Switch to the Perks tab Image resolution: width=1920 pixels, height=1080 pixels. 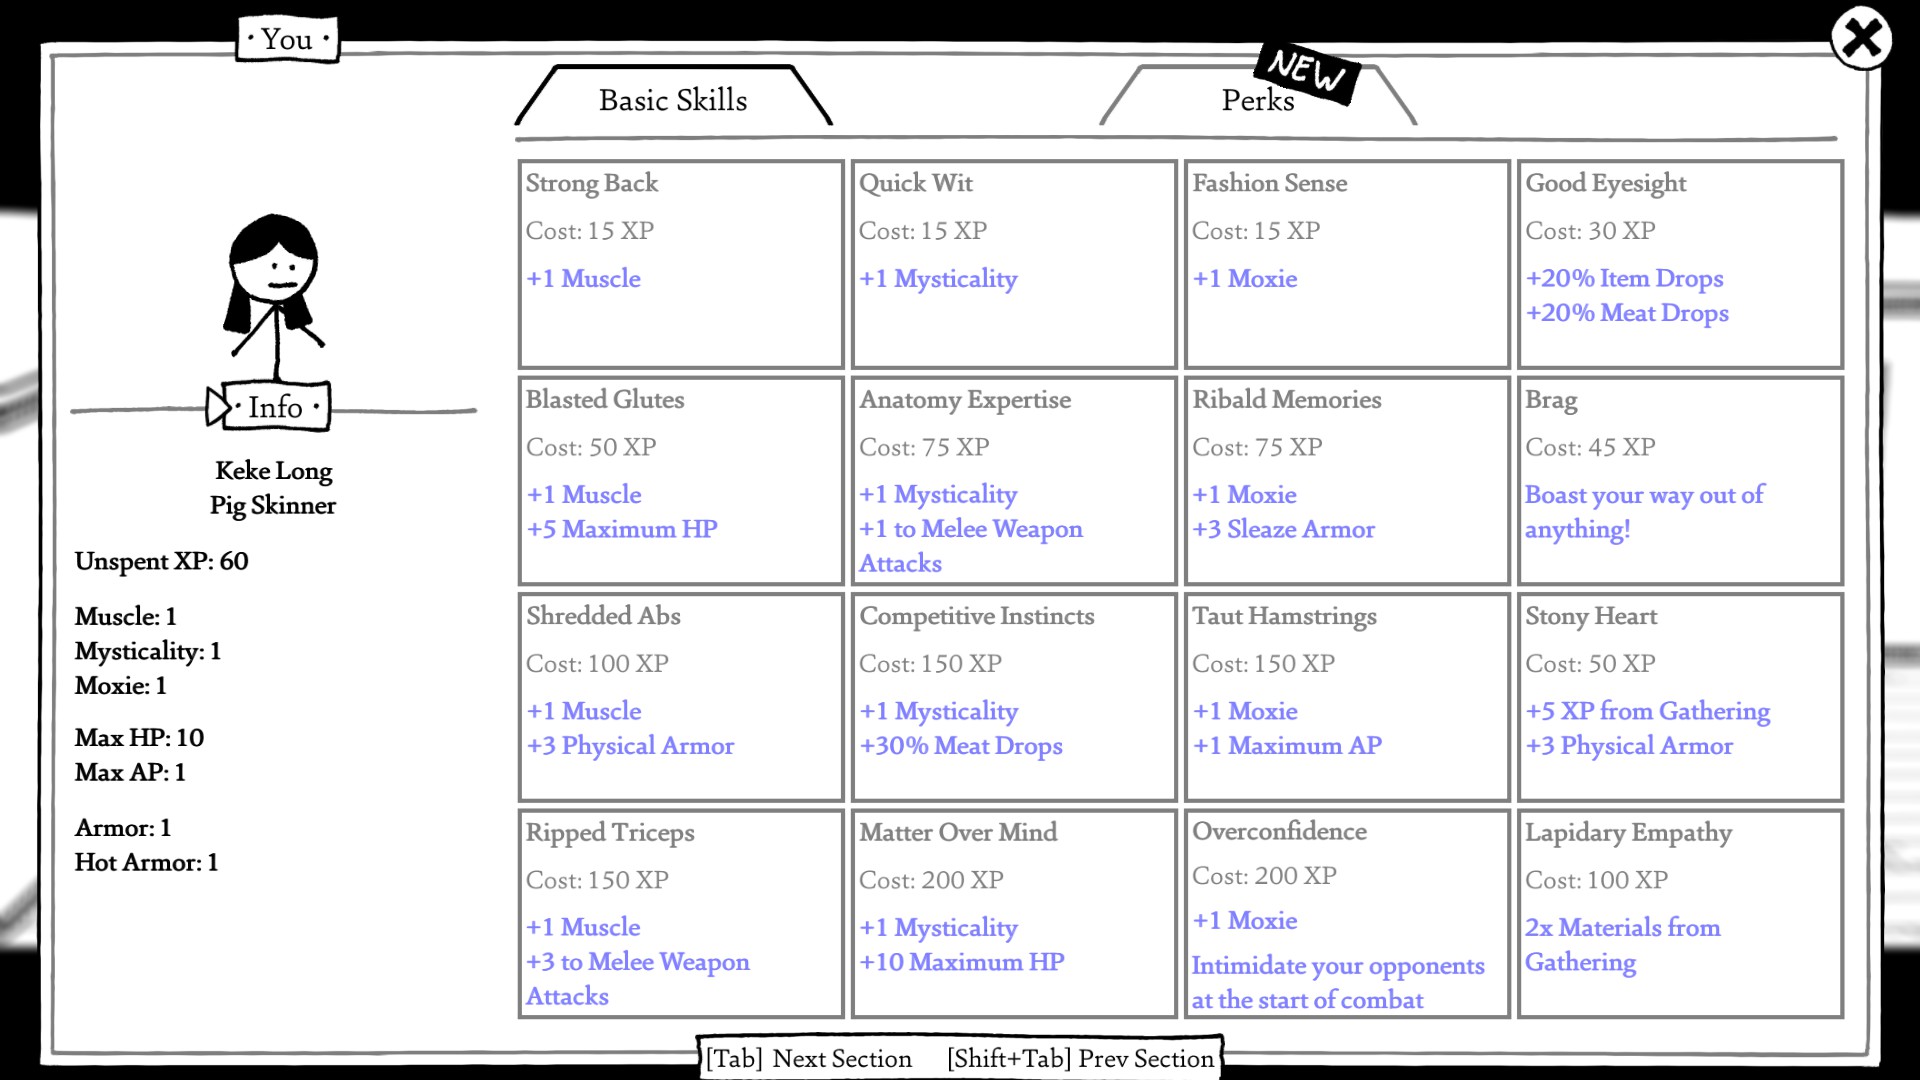[x=1257, y=99]
